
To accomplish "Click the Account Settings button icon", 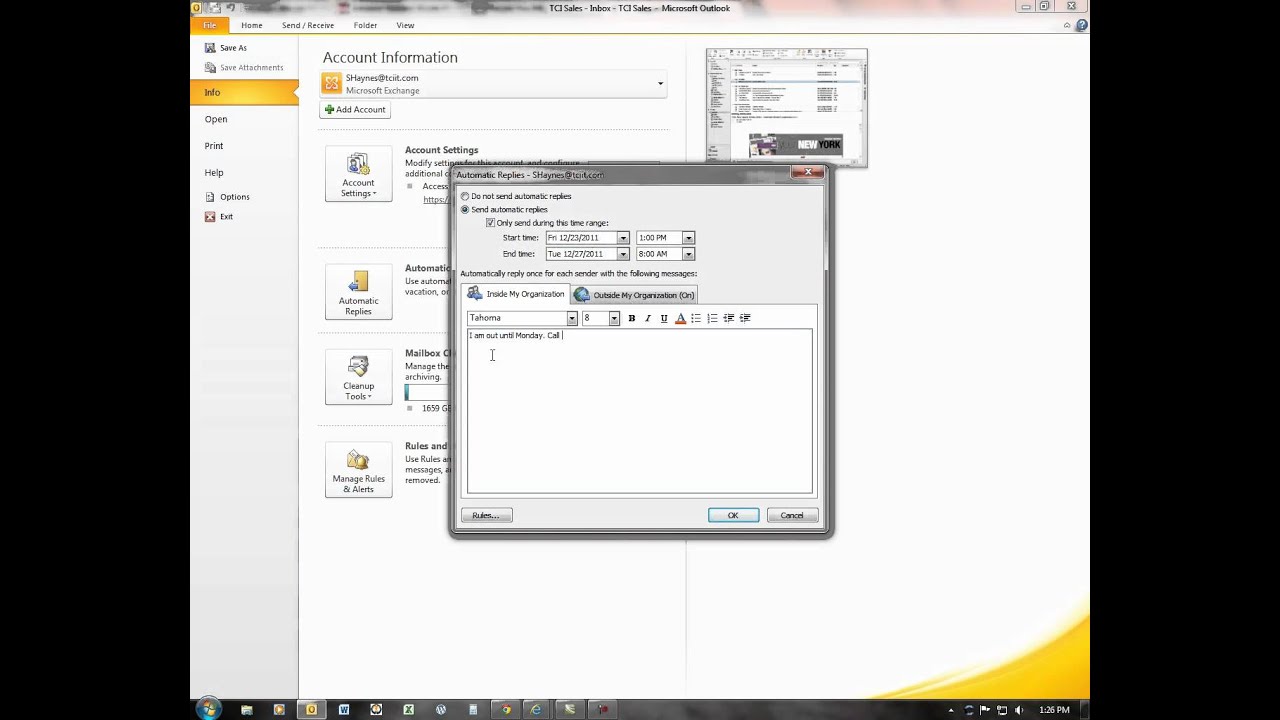I will coord(358,175).
